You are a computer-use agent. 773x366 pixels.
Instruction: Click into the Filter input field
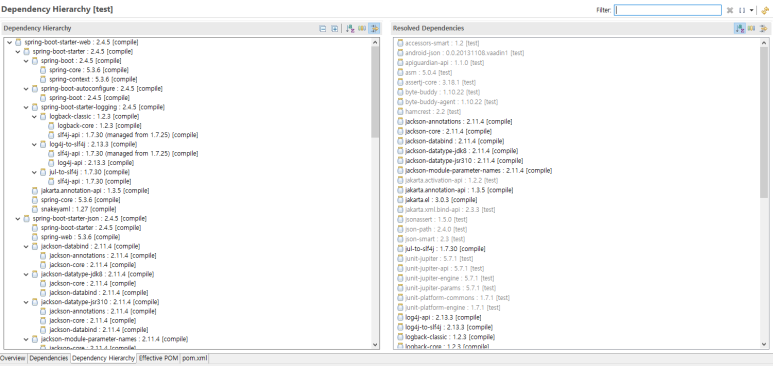(x=668, y=10)
